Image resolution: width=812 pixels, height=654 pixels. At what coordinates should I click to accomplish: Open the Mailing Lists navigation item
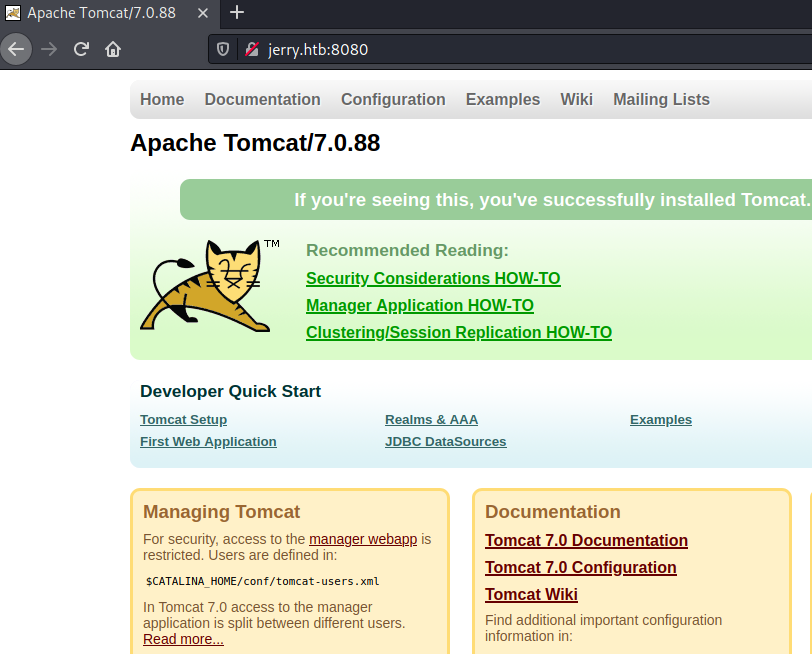tap(661, 99)
